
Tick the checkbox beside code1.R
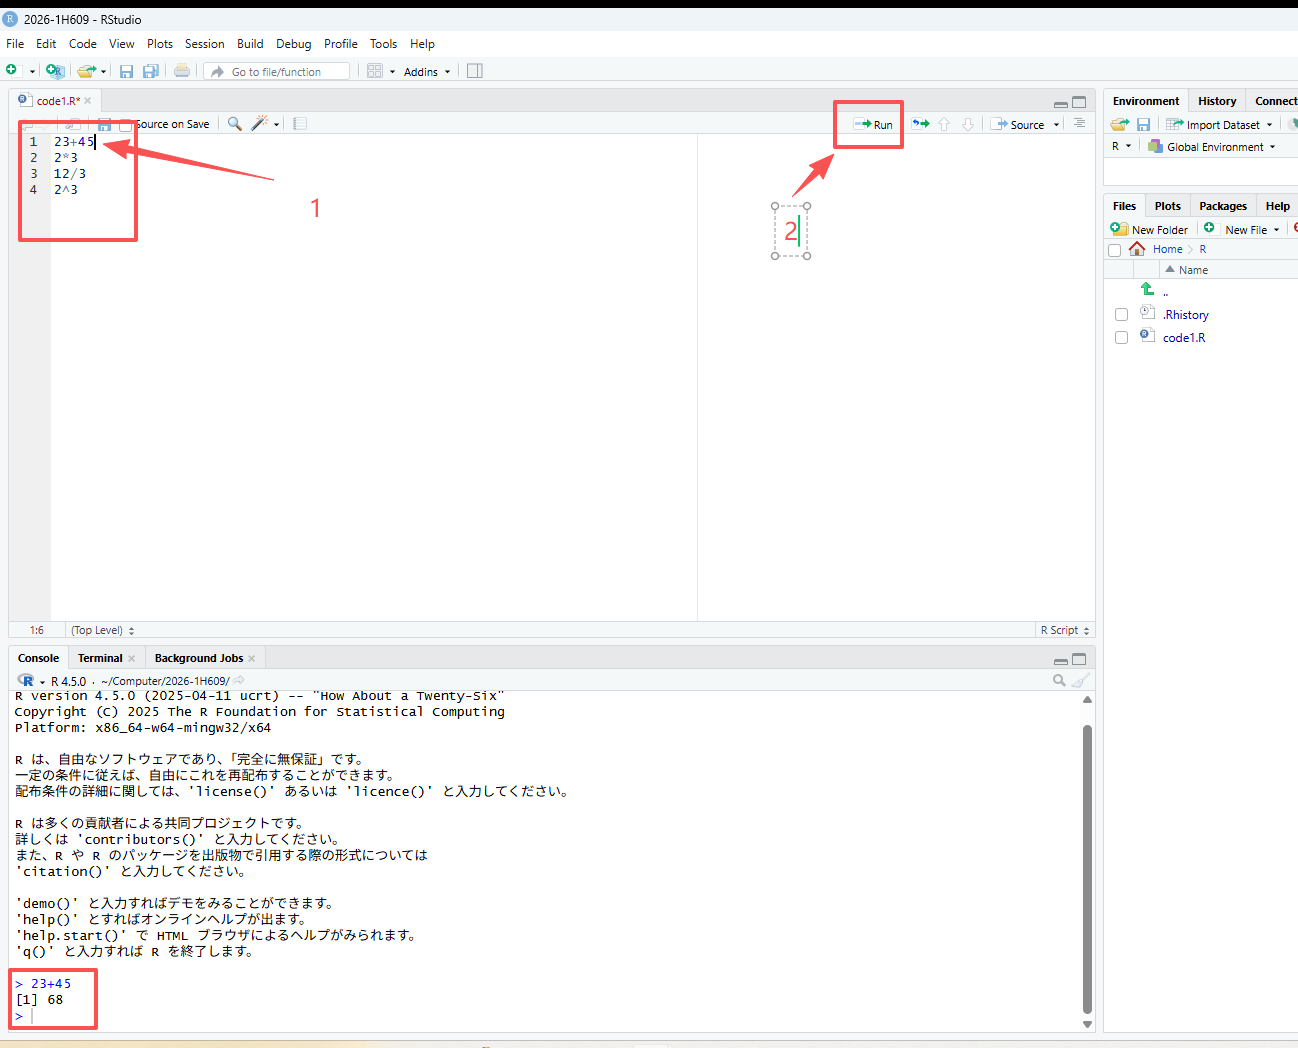[1121, 338]
